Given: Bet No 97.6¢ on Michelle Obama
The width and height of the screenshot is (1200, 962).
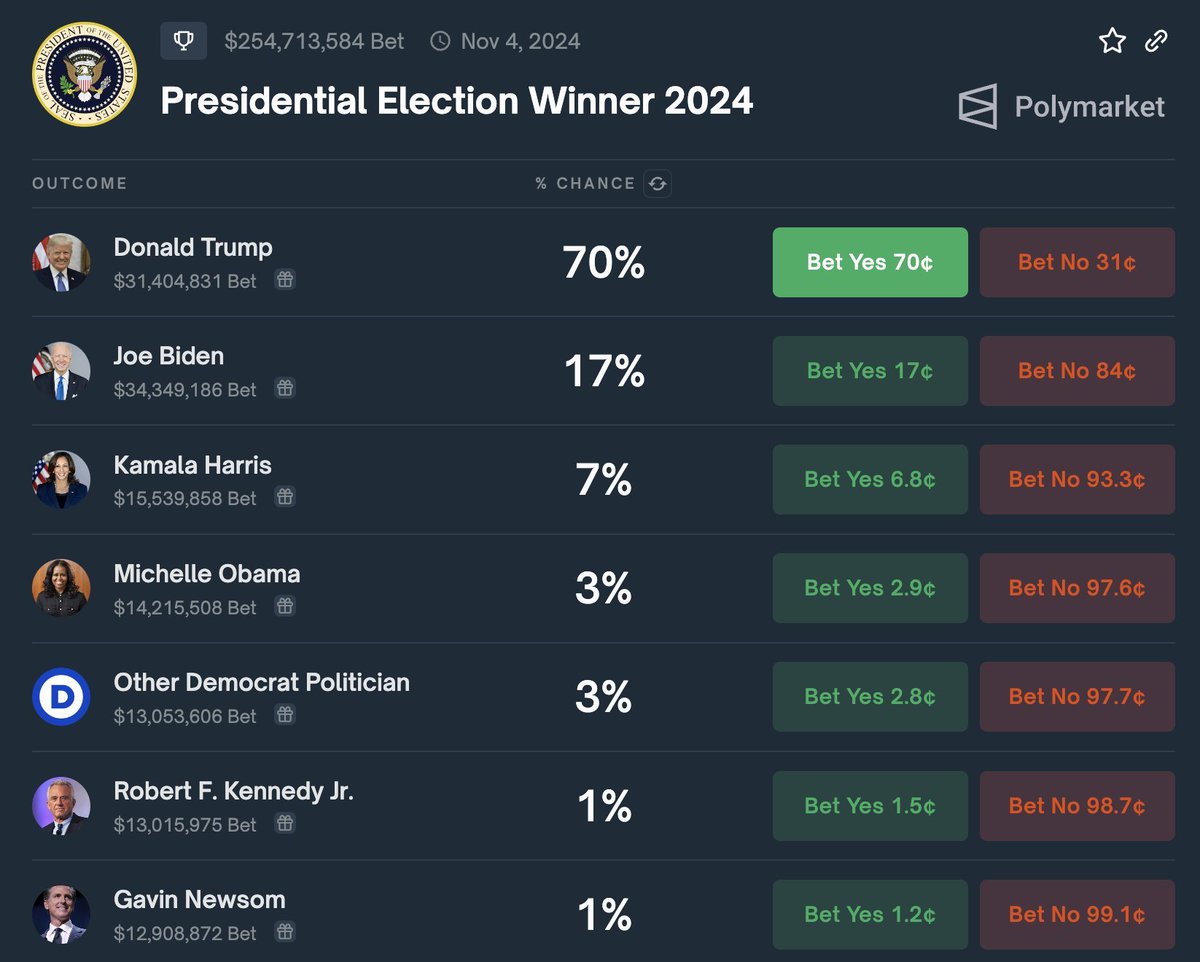Looking at the screenshot, I should pos(1077,588).
